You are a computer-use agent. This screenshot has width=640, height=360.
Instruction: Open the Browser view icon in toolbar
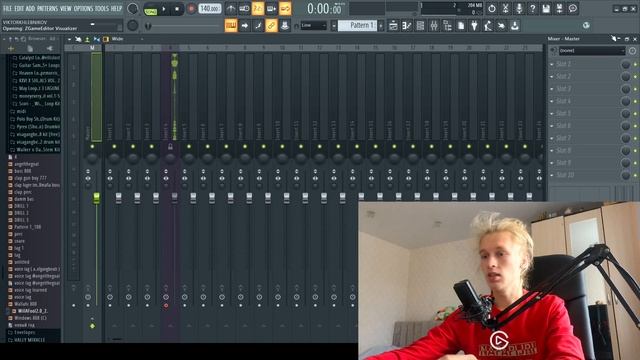tap(447, 26)
